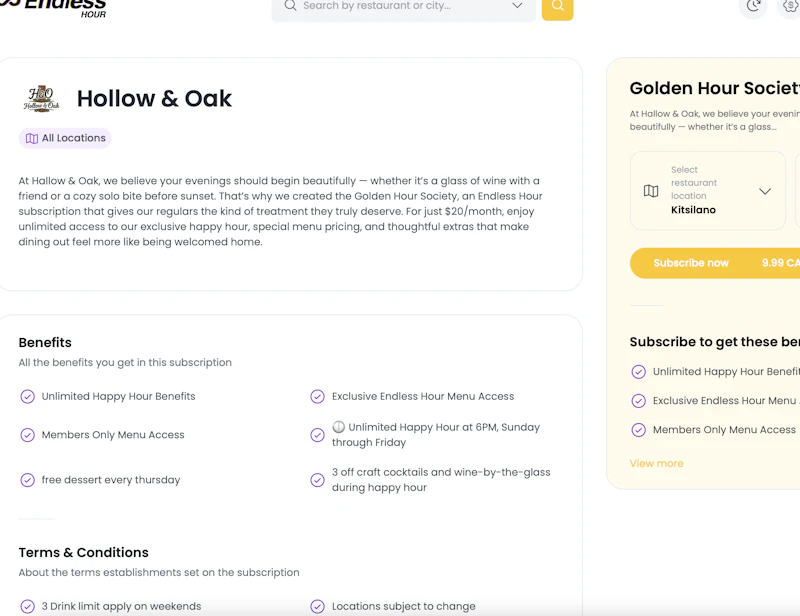This screenshot has width=800, height=616.
Task: Click the map icon in All Locations badge
Action: [32, 138]
